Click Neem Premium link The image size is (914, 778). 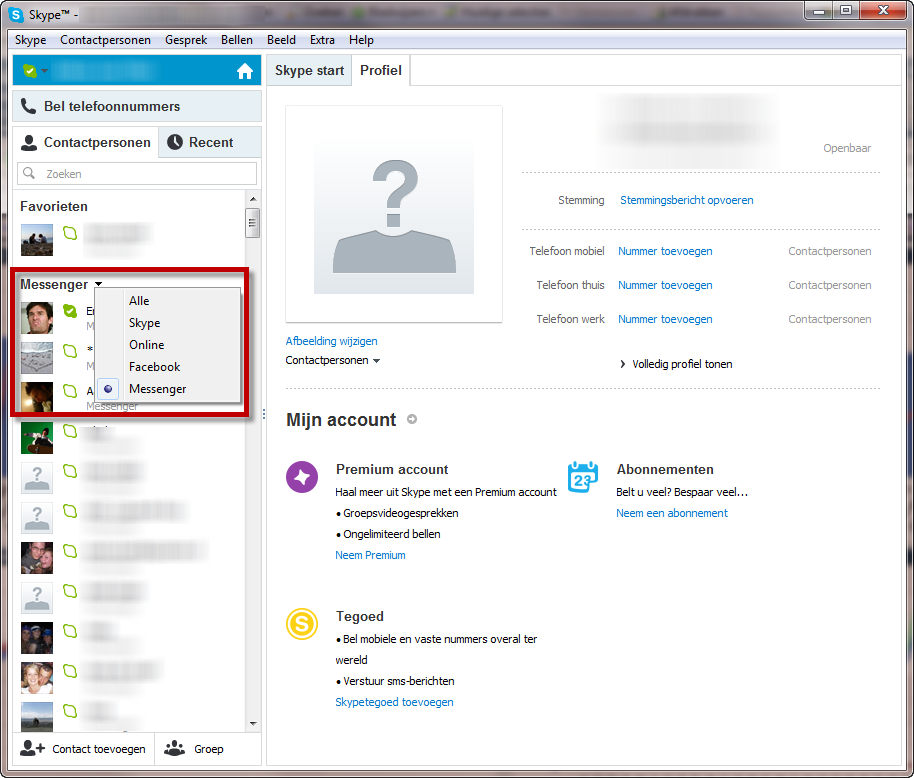click(370, 555)
